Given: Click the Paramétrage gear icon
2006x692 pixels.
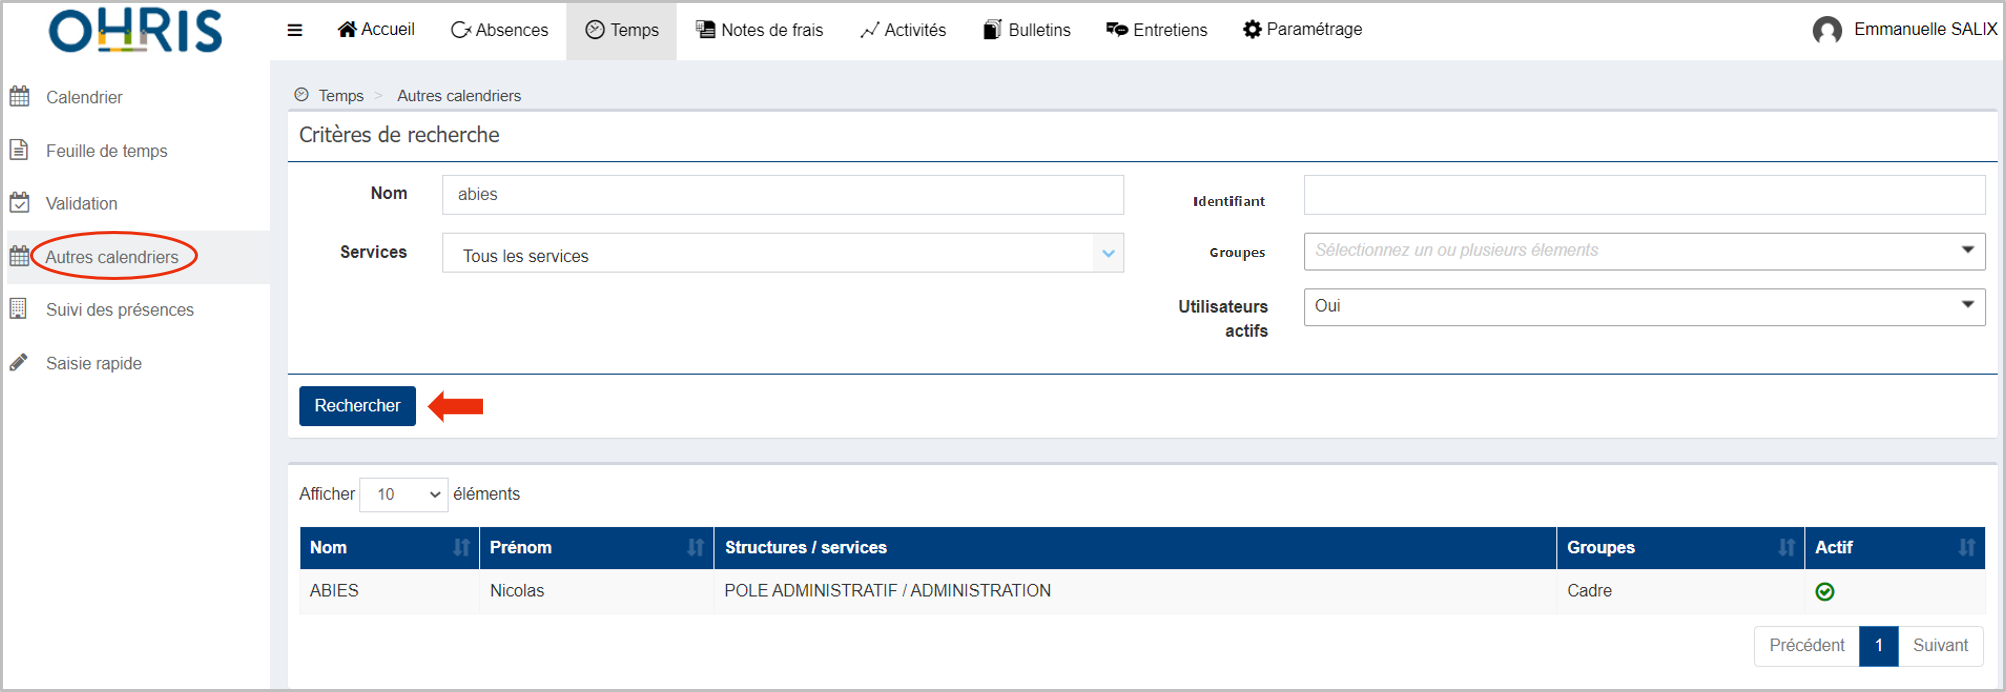Looking at the screenshot, I should click(x=1252, y=29).
